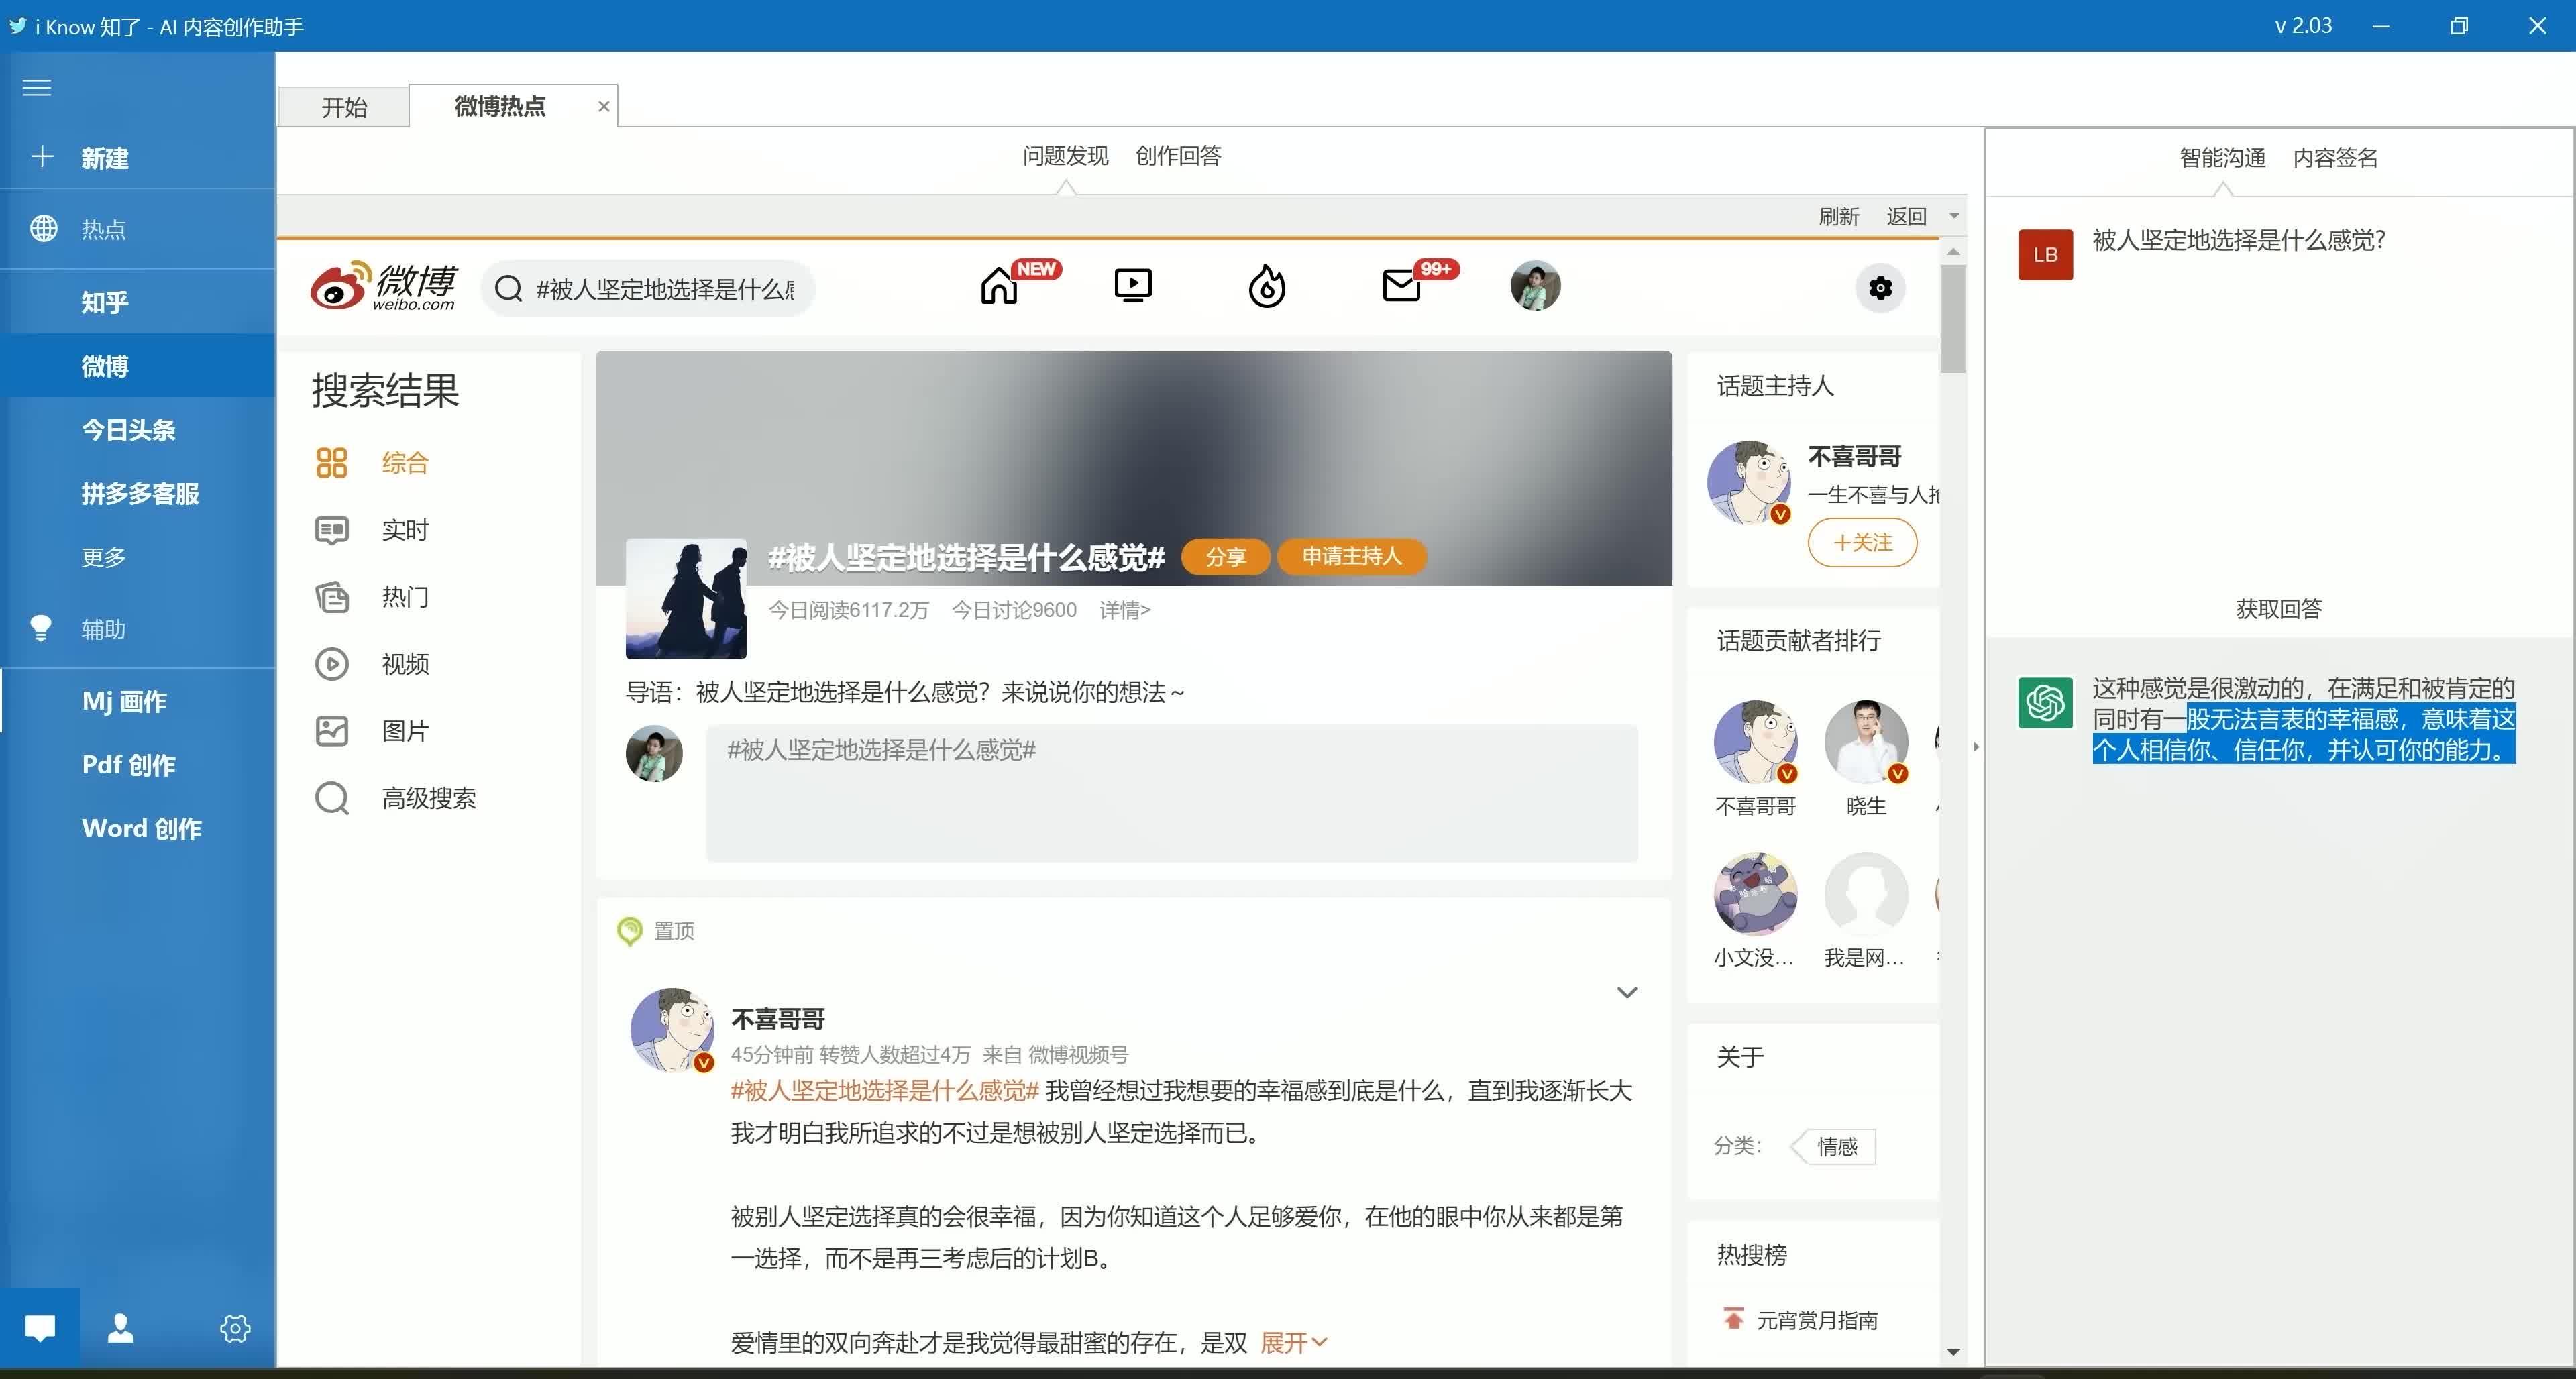Open the Weibo hot flame icon

click(x=1267, y=286)
